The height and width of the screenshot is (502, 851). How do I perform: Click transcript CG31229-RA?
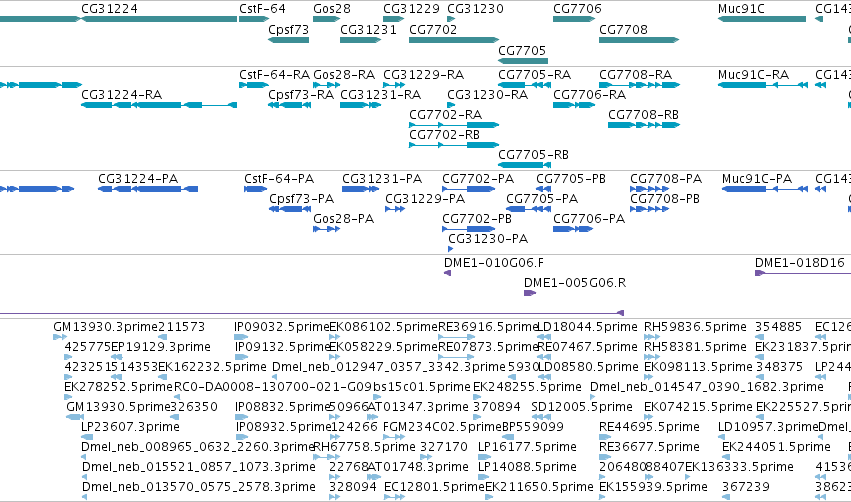[394, 85]
